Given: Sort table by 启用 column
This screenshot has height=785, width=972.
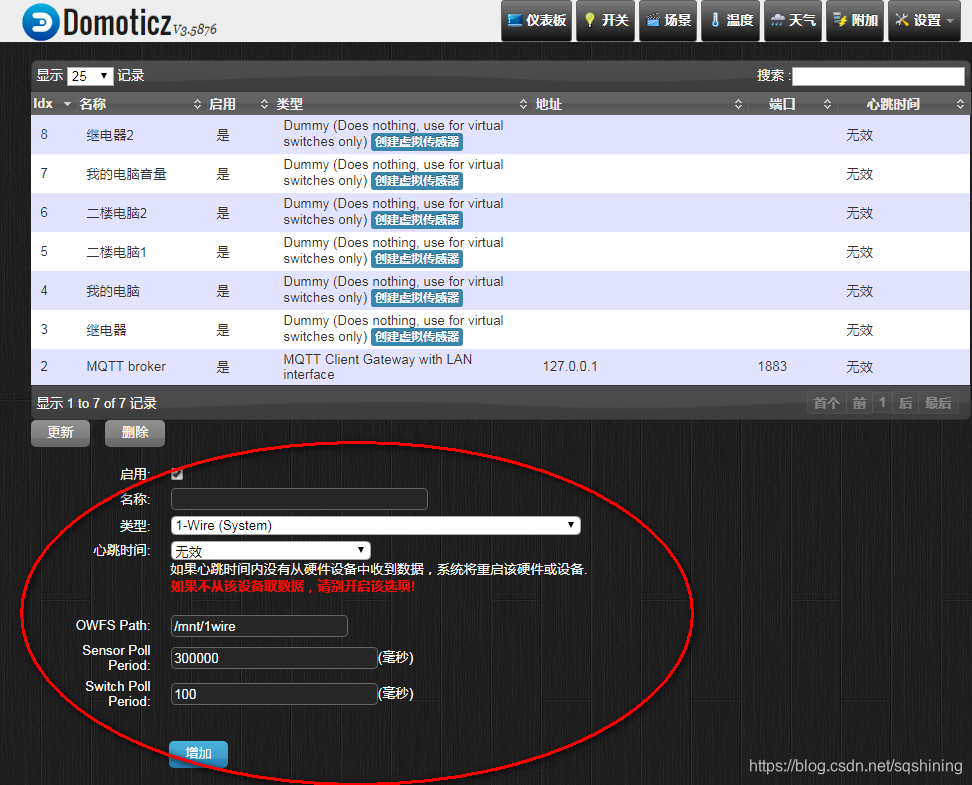Looking at the screenshot, I should (238, 104).
